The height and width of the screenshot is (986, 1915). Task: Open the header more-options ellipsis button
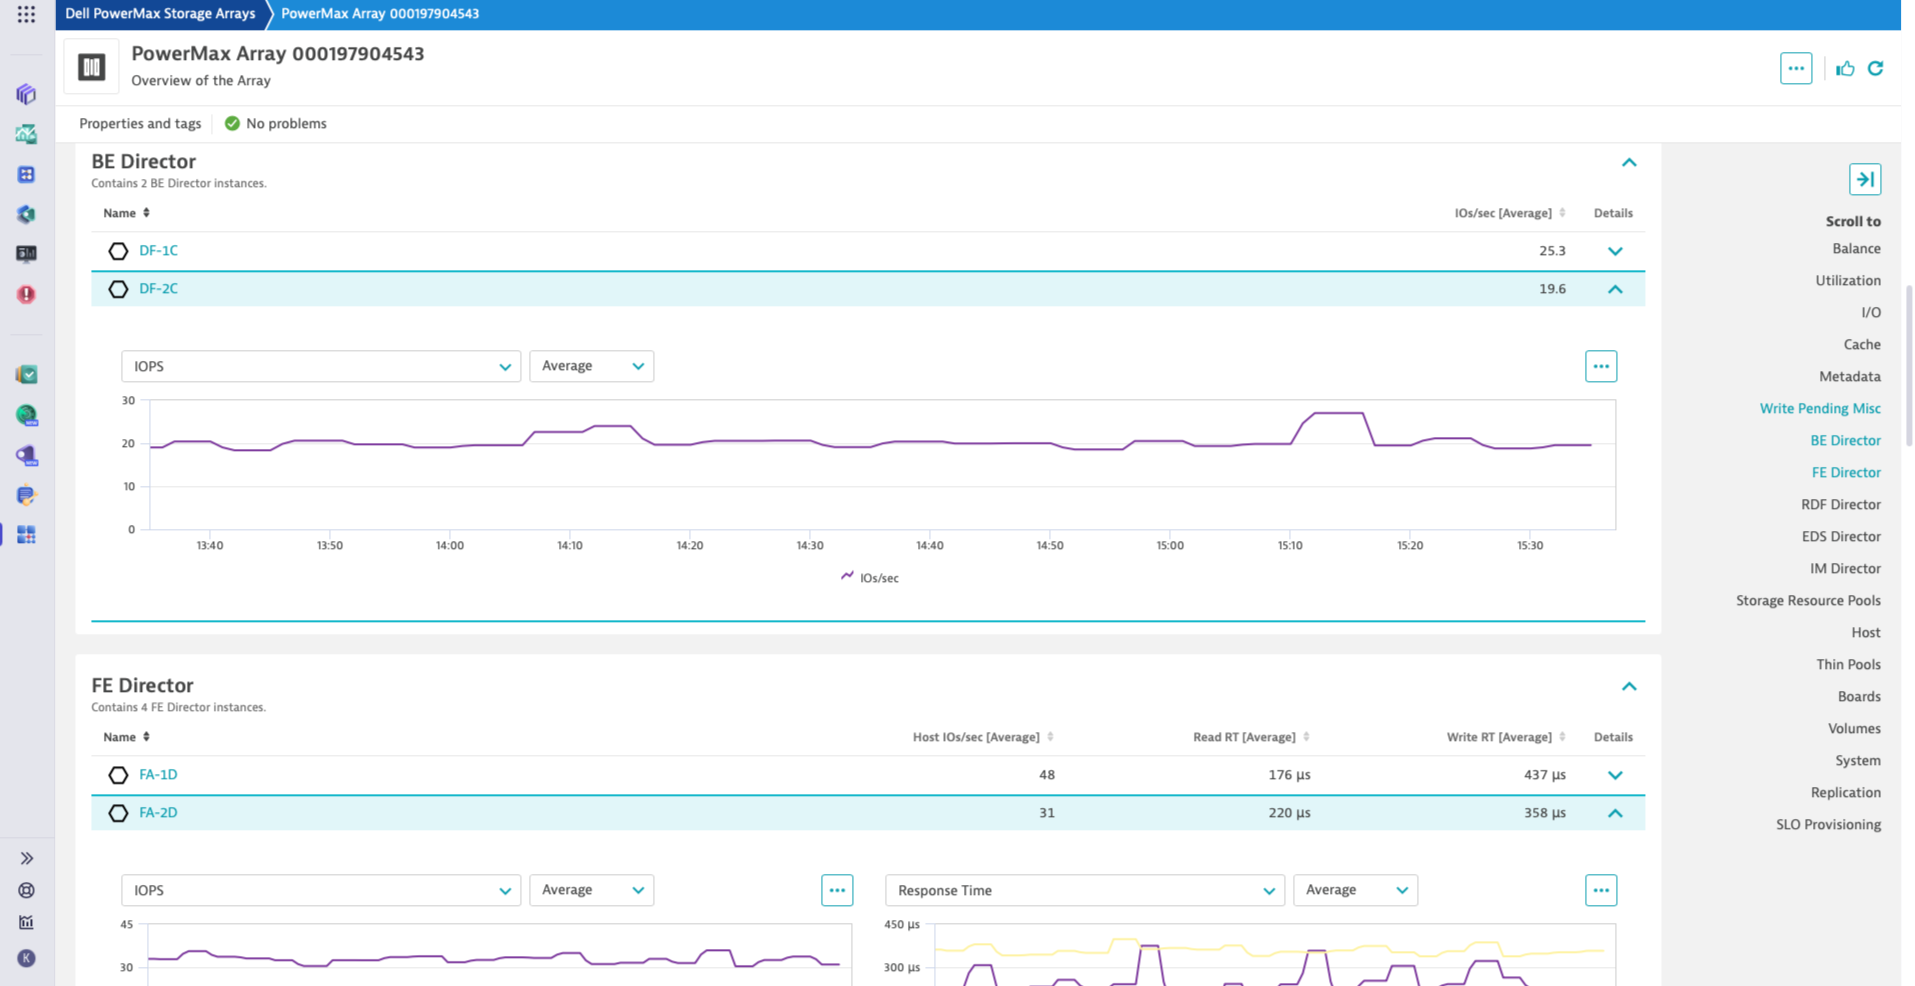[1795, 68]
